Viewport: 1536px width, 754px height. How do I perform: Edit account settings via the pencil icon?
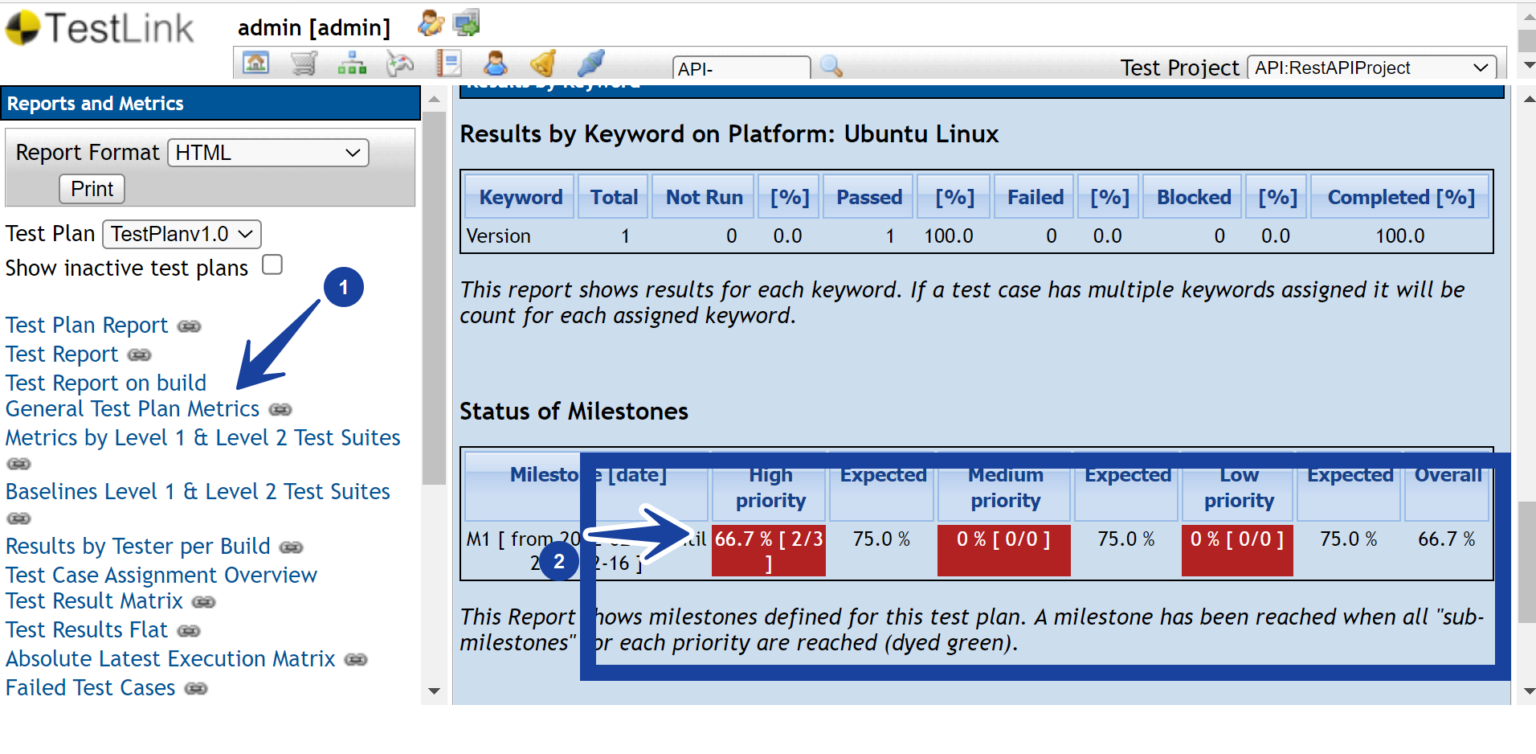pyautogui.click(x=430, y=22)
